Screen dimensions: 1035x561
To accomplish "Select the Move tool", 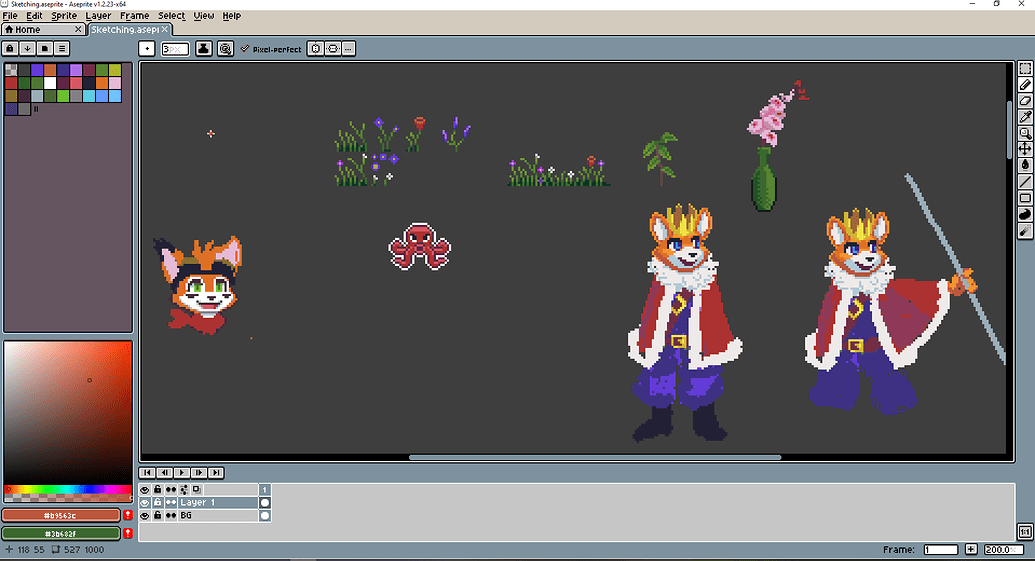I will (1025, 150).
